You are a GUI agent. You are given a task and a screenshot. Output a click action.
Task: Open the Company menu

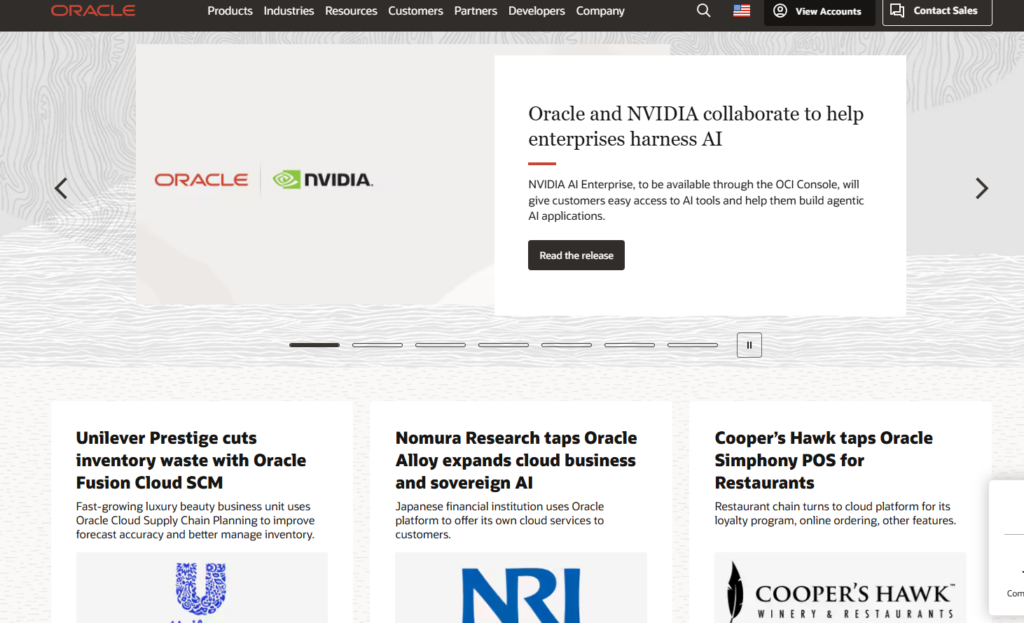coord(600,11)
